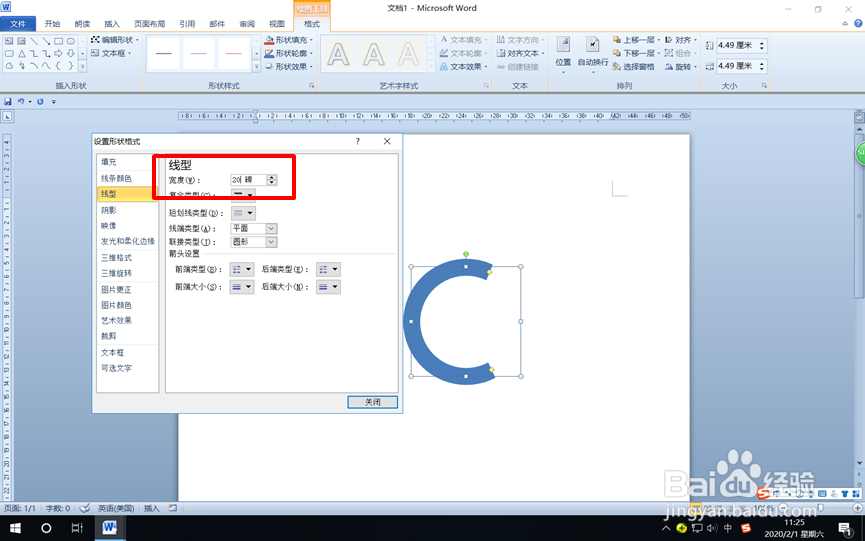
Task: Click the green rotation handle on shape
Action: click(x=466, y=254)
